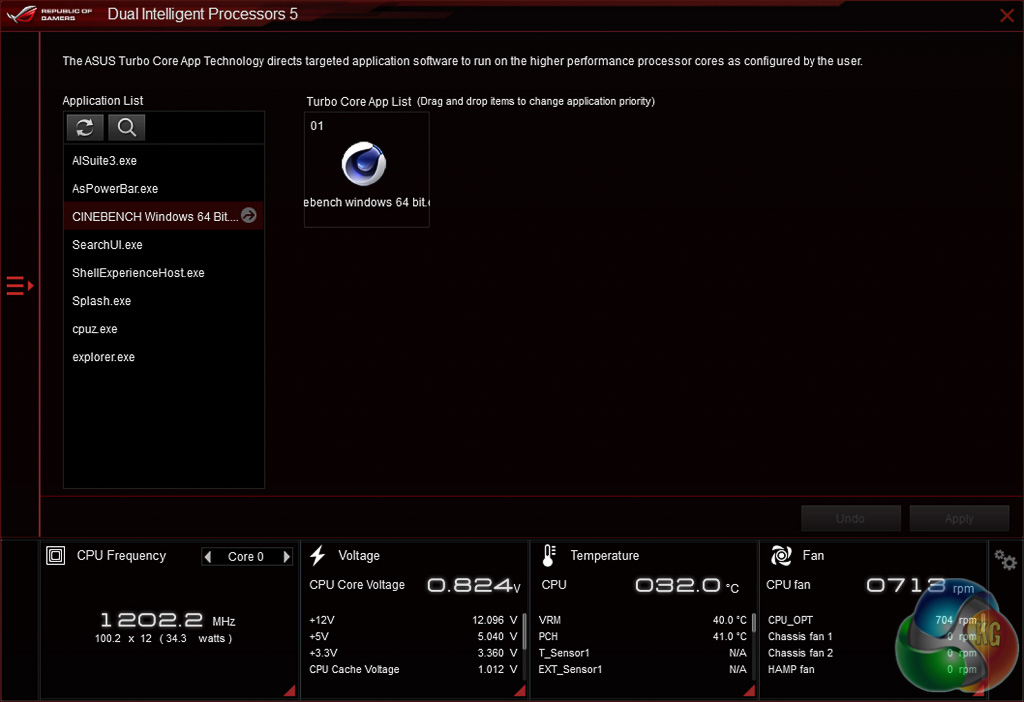Click the Core 0 selector label
Screen dimensions: 1024x702
[246, 556]
